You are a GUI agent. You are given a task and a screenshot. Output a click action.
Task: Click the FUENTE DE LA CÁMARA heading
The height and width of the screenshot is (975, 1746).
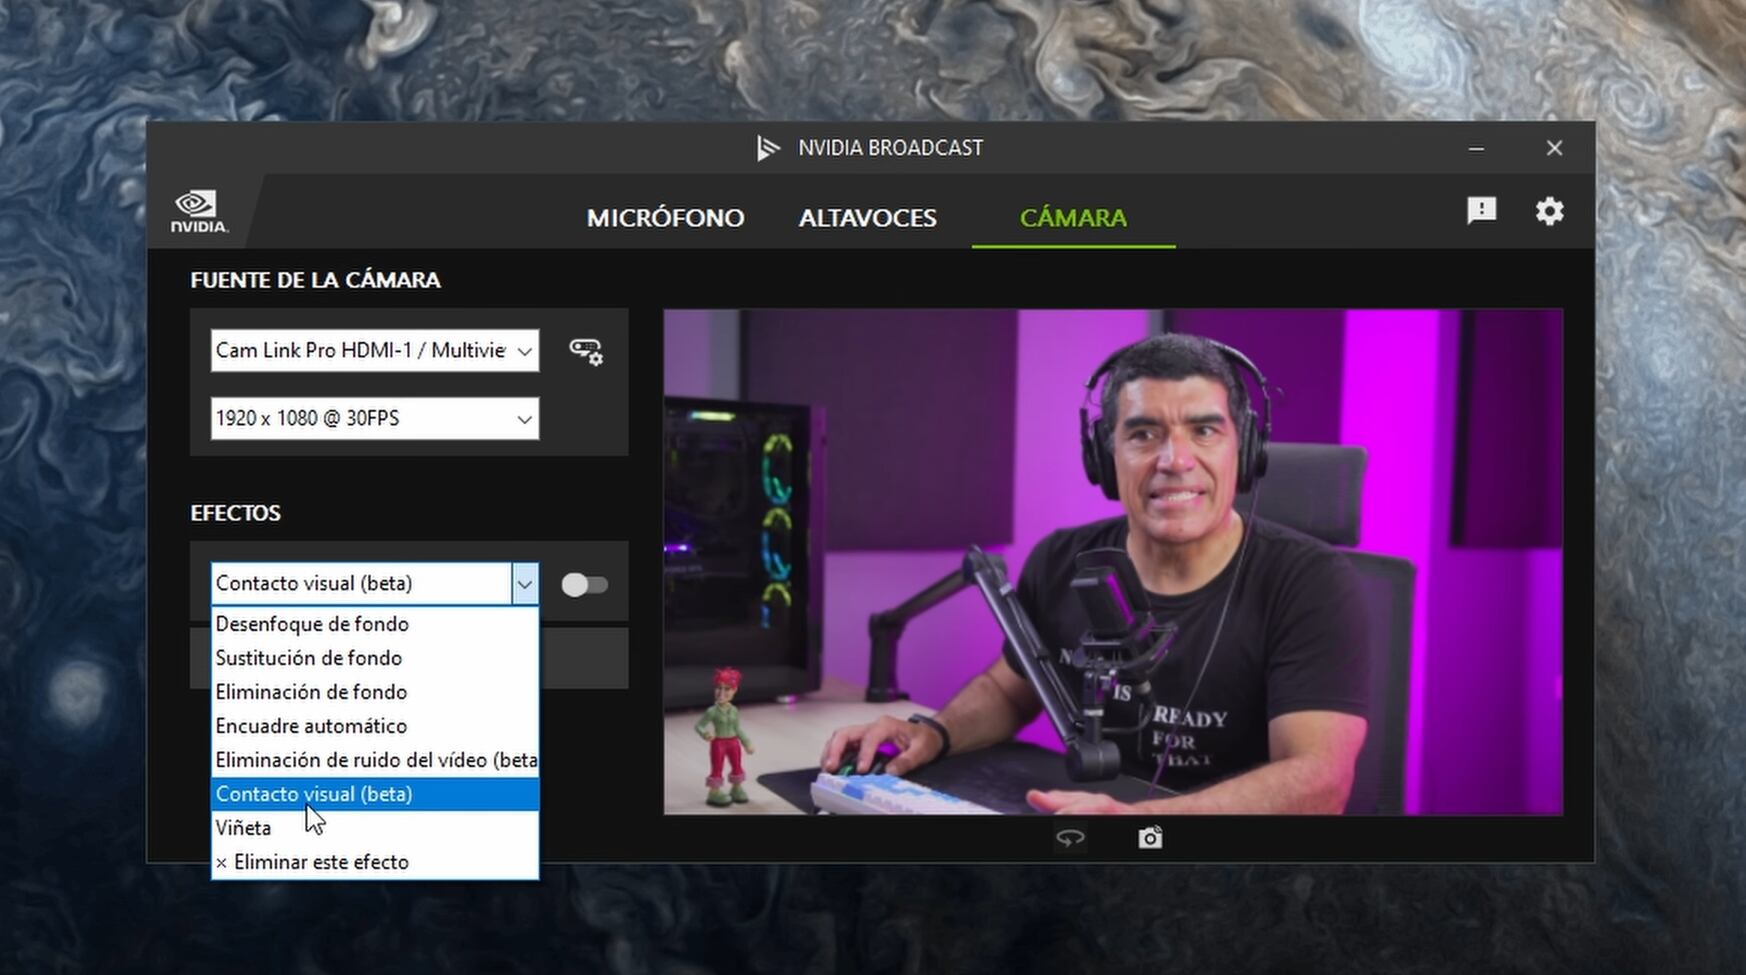[315, 280]
